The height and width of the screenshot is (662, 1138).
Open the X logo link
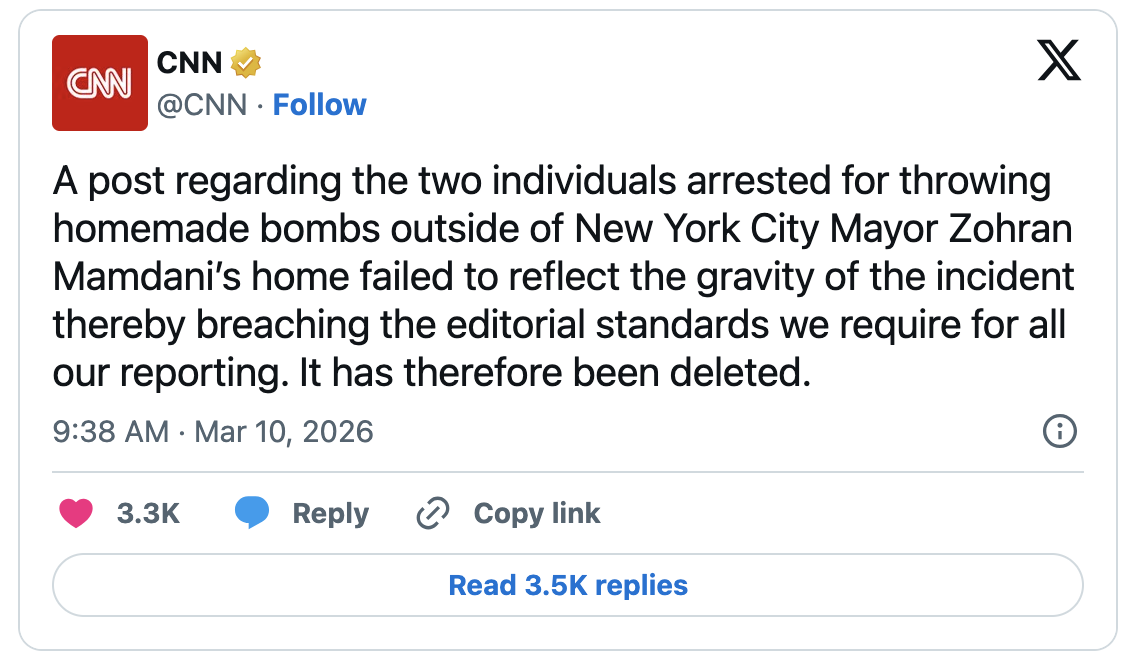click(1059, 62)
